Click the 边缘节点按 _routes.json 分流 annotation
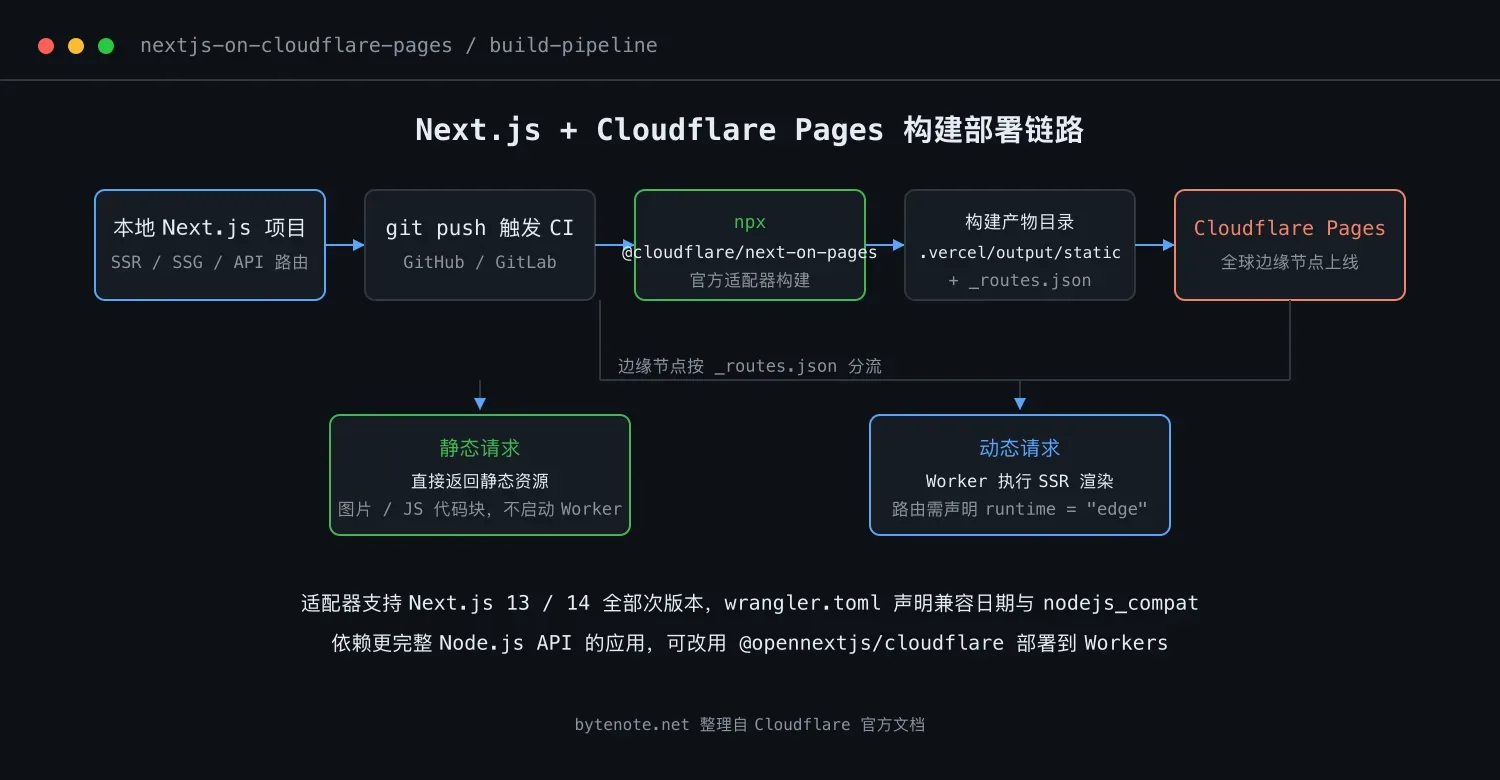Image resolution: width=1500 pixels, height=780 pixels. 750,366
